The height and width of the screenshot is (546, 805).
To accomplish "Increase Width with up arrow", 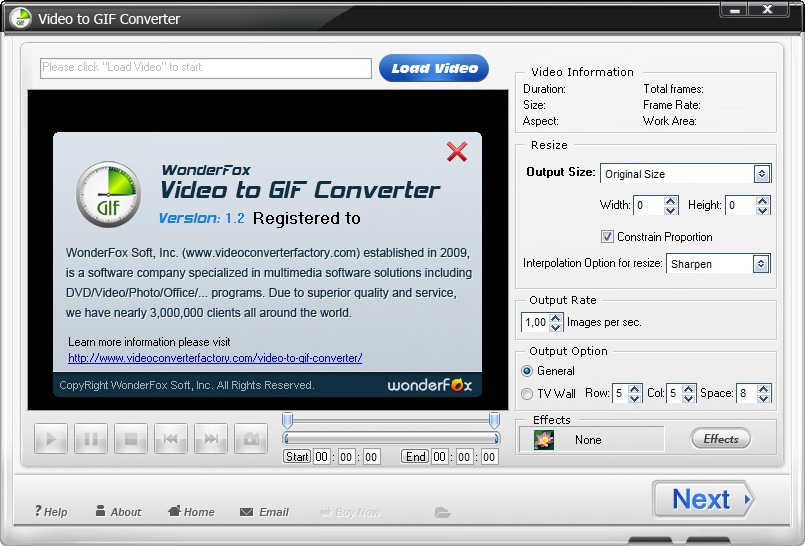I will (670, 201).
